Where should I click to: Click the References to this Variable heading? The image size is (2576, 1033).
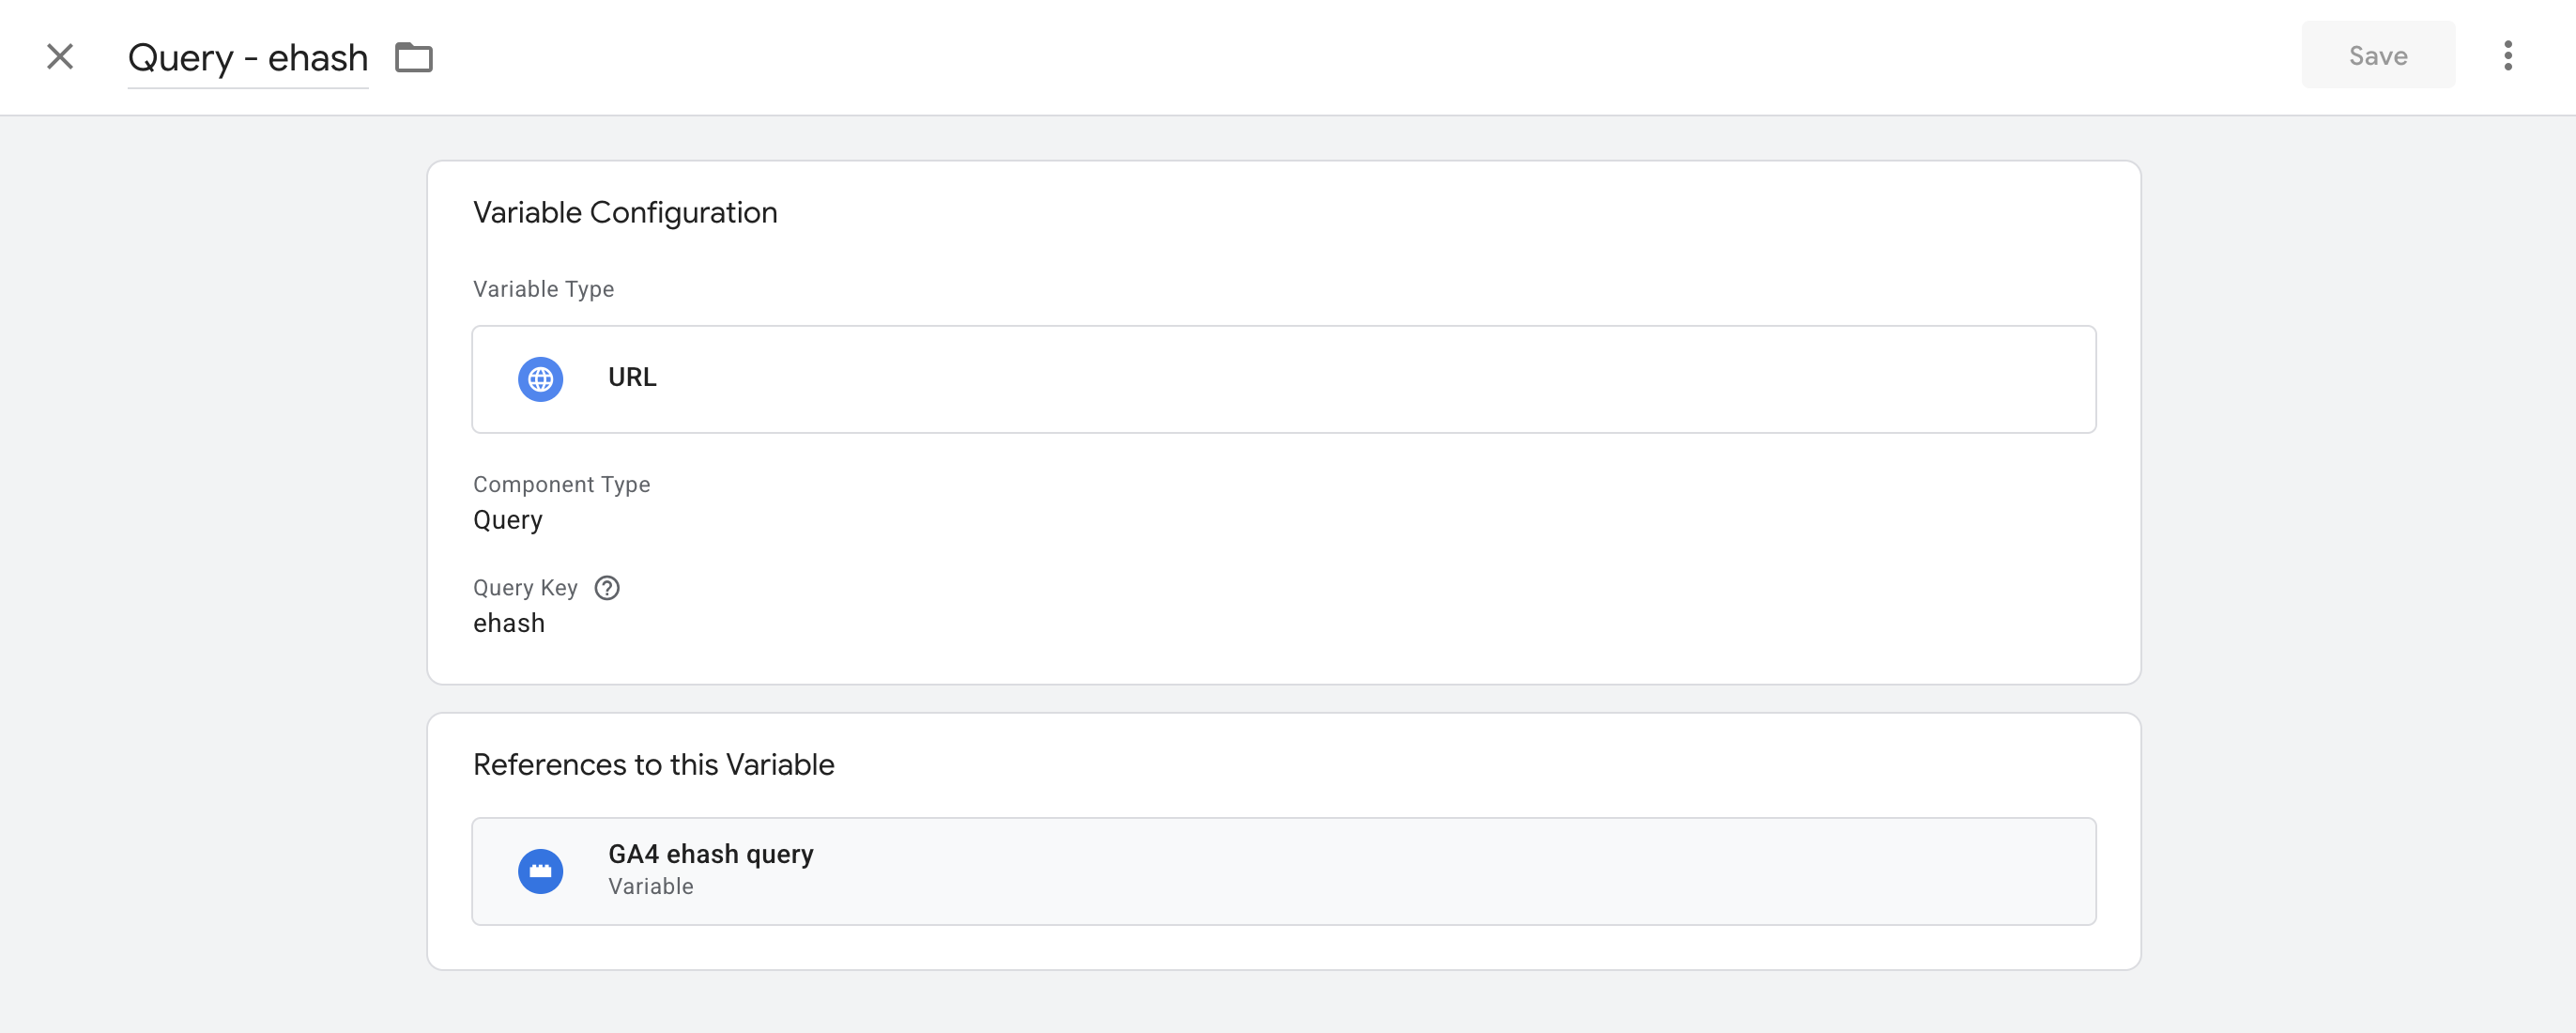click(654, 764)
